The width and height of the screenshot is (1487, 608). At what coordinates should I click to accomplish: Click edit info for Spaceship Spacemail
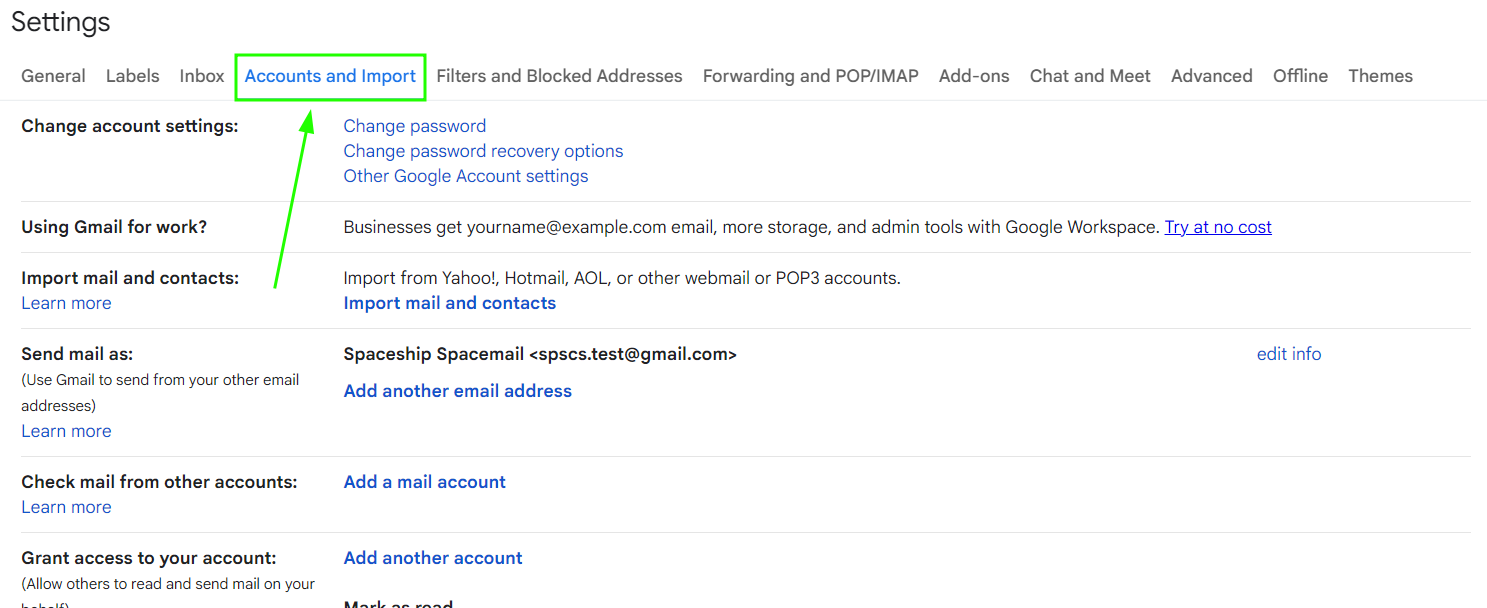pos(1288,354)
